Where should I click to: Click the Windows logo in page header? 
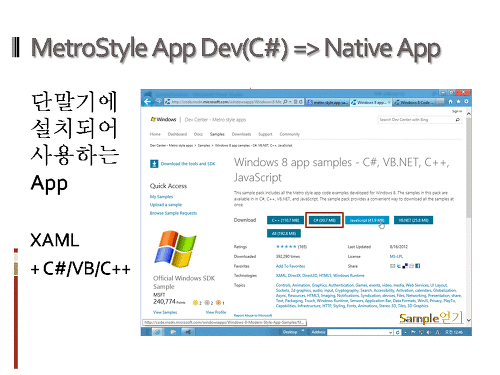(x=153, y=119)
